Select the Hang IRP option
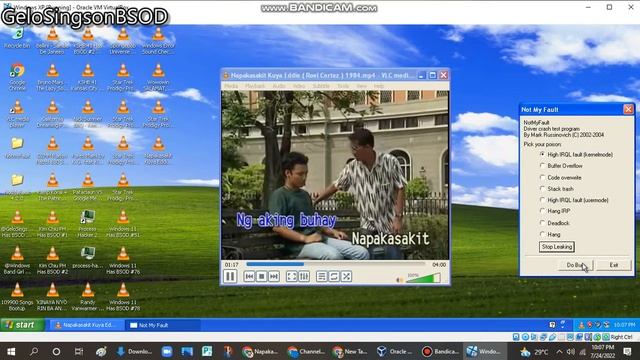 coord(555,211)
